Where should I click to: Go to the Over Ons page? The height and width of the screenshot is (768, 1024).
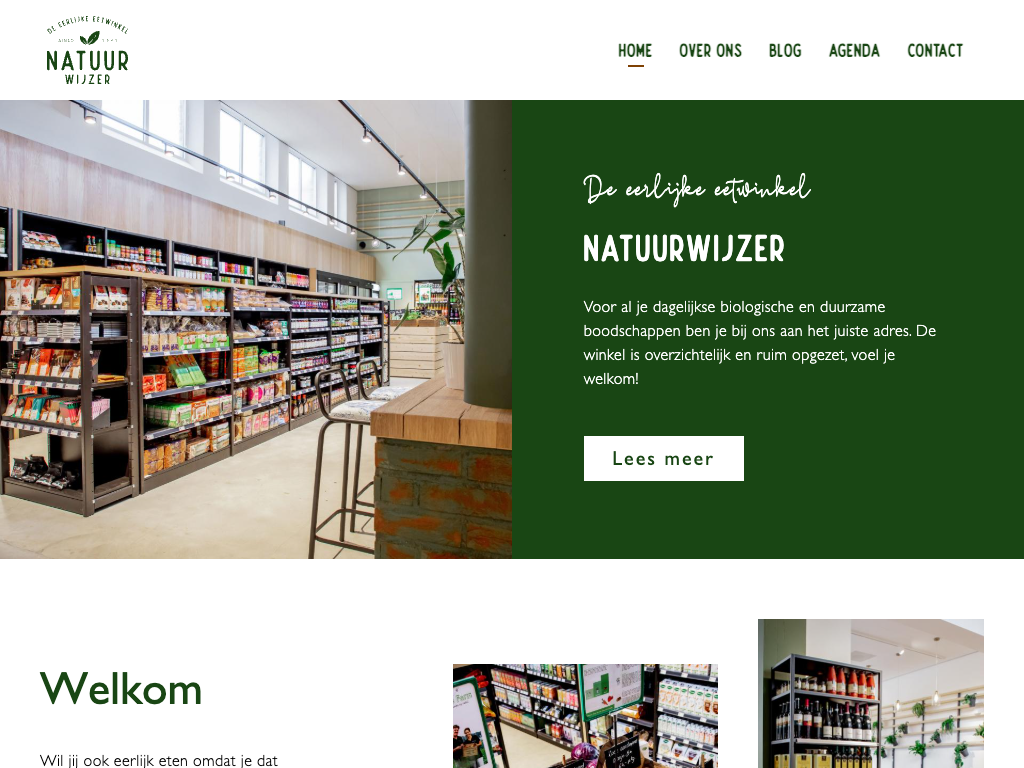710,51
